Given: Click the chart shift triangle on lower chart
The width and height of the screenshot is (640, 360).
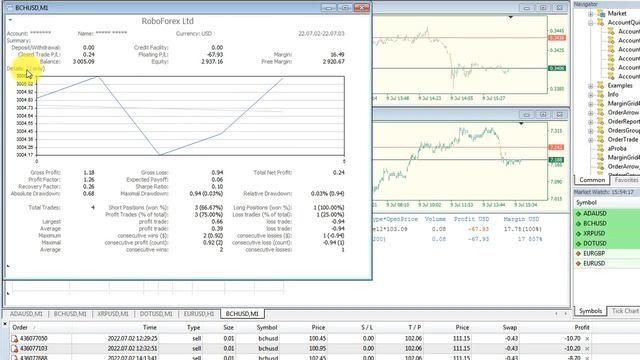Looking at the screenshot, I should [521, 123].
